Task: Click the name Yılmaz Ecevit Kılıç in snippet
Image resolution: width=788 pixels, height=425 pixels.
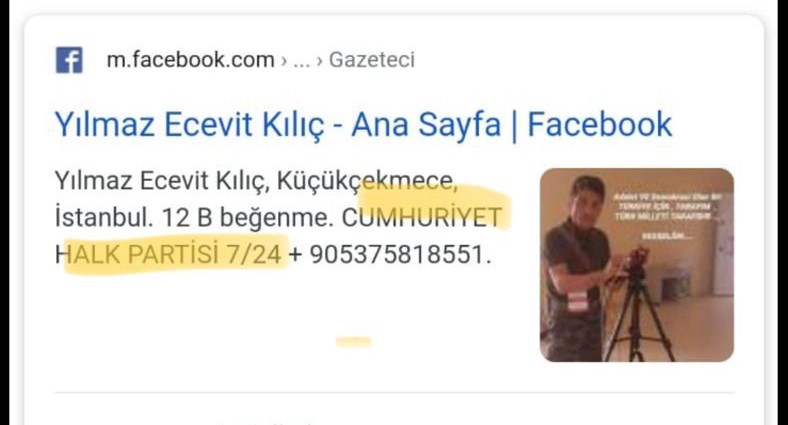Action: (162, 181)
